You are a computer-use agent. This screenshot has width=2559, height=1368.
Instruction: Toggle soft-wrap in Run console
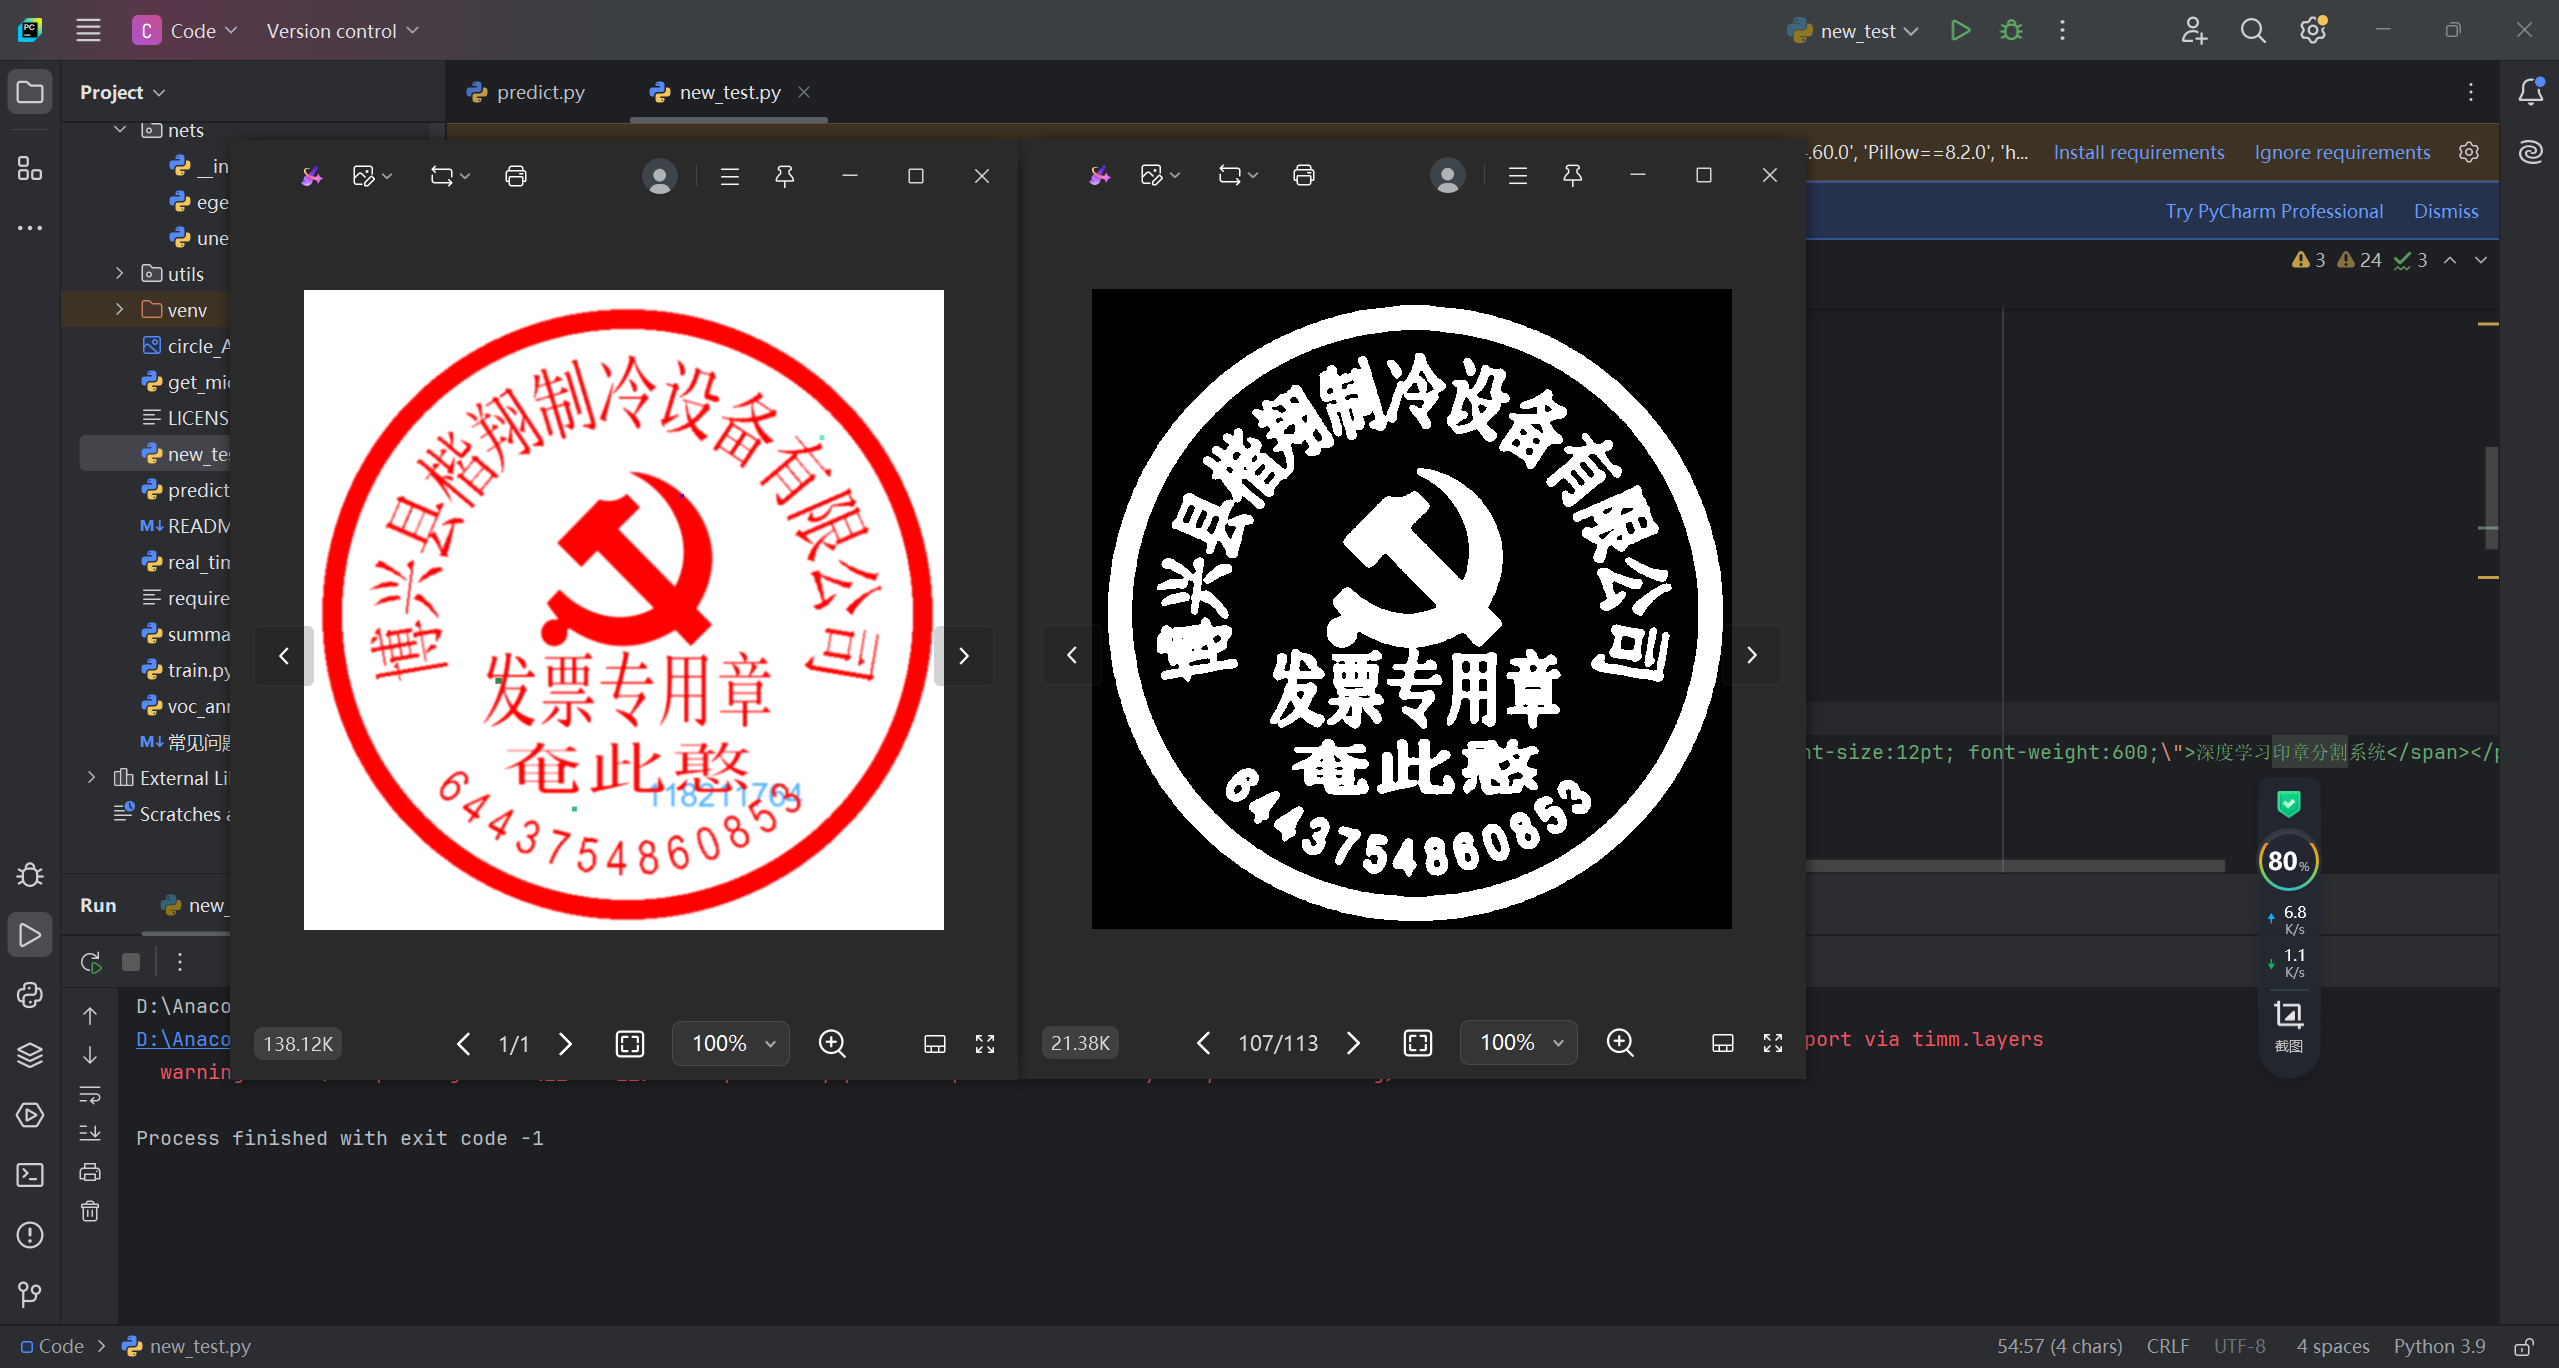click(x=90, y=1095)
